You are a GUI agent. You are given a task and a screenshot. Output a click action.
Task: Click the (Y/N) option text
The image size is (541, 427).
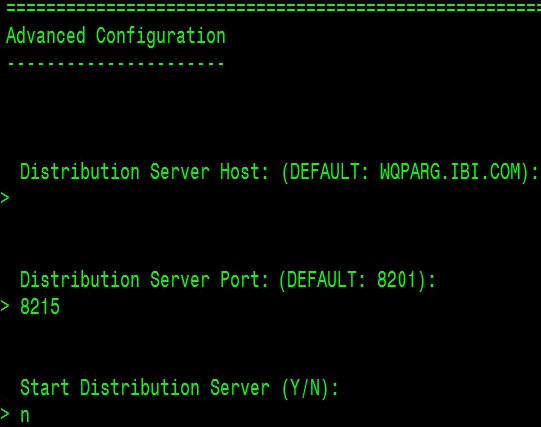pyautogui.click(x=305, y=388)
